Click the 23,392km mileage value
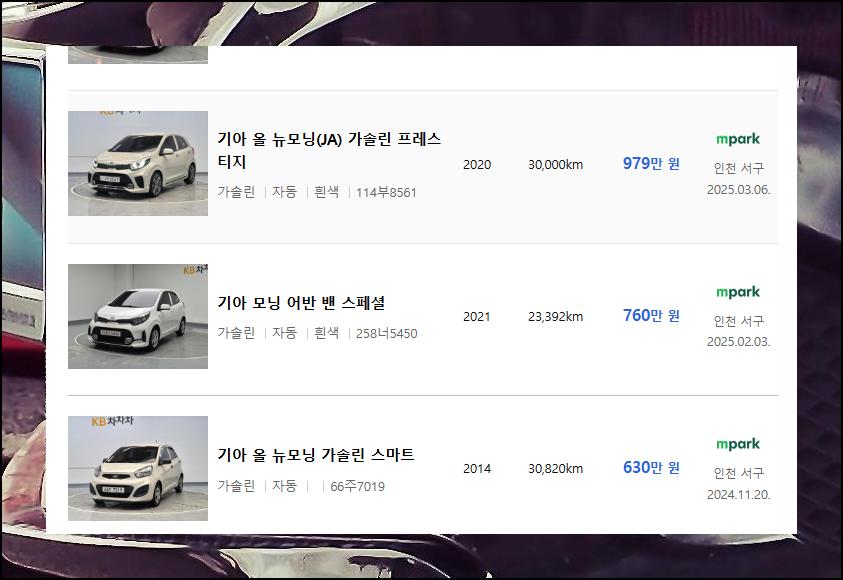 555,317
